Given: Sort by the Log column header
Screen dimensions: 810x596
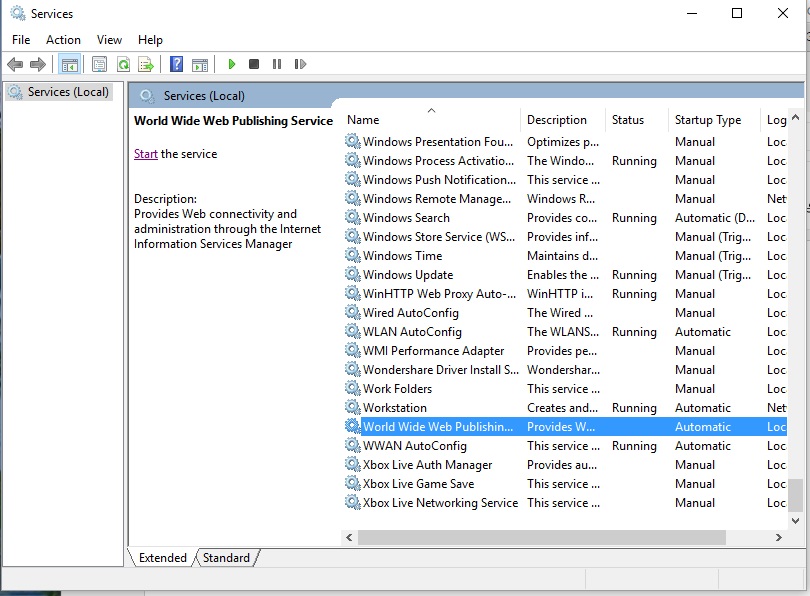Looking at the screenshot, I should [x=776, y=120].
